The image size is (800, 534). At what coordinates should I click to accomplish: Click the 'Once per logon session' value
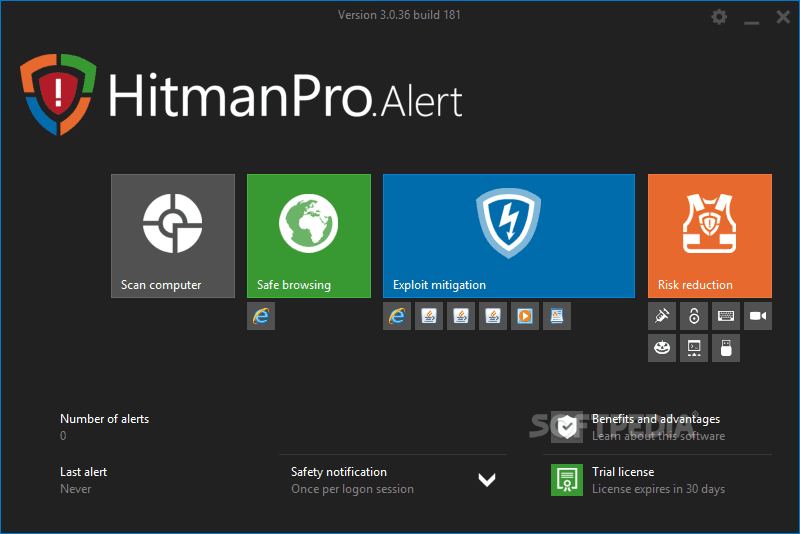353,489
